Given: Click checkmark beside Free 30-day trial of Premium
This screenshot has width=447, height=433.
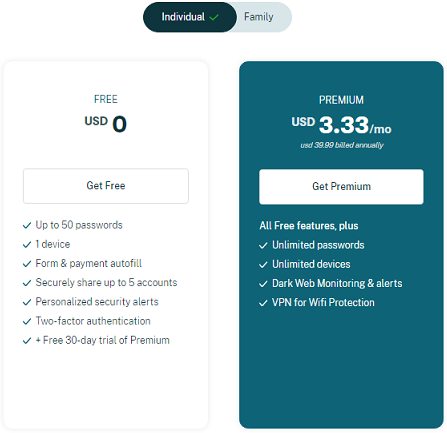Looking at the screenshot, I should pos(27,341).
